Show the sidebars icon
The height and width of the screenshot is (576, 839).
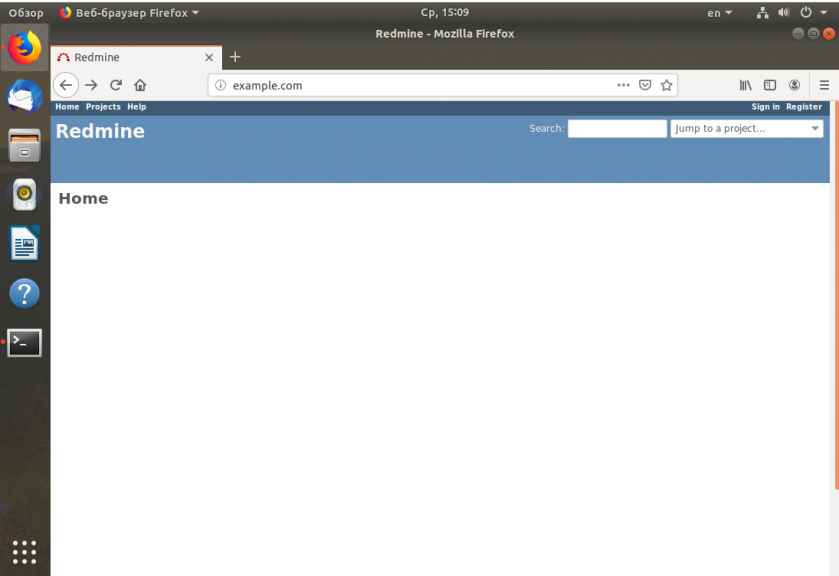click(770, 85)
